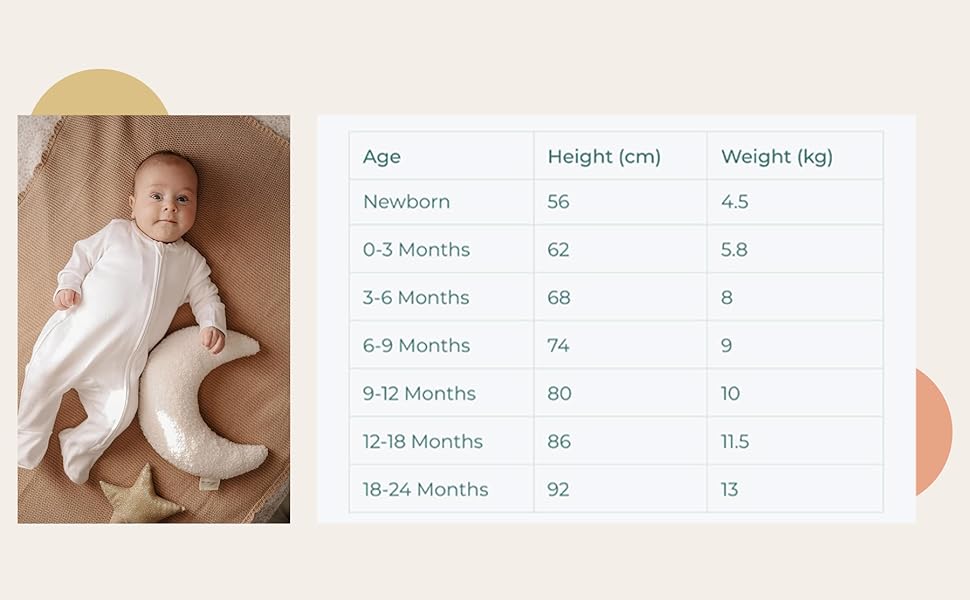Select the Age column header

[382, 156]
